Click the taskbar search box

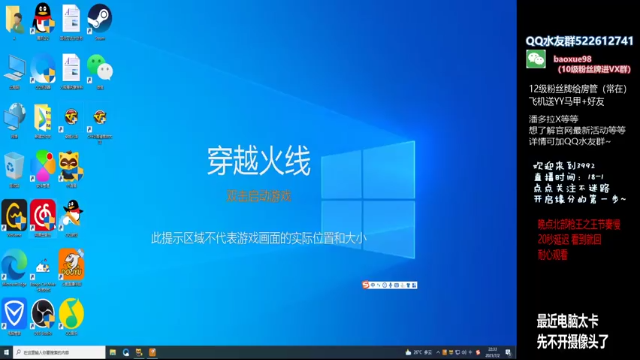click(x=59, y=352)
